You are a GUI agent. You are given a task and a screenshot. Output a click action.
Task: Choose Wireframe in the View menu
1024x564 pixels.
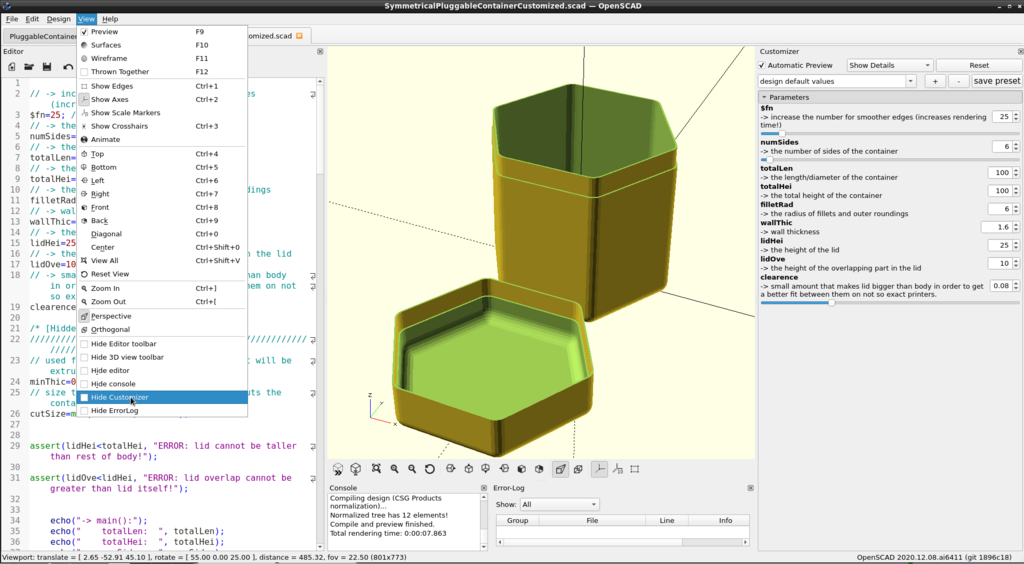(x=162, y=58)
